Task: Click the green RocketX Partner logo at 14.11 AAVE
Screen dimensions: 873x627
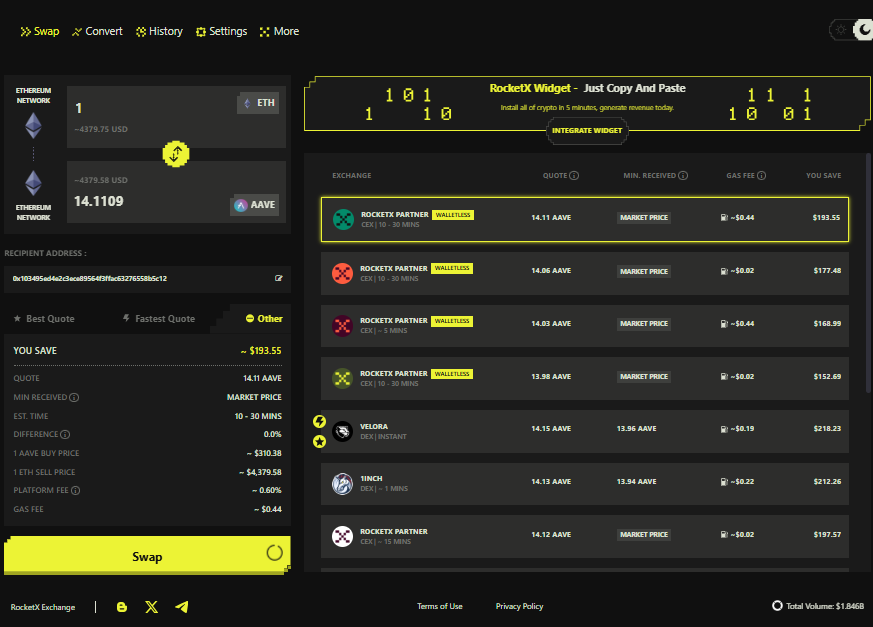Action: pos(344,219)
